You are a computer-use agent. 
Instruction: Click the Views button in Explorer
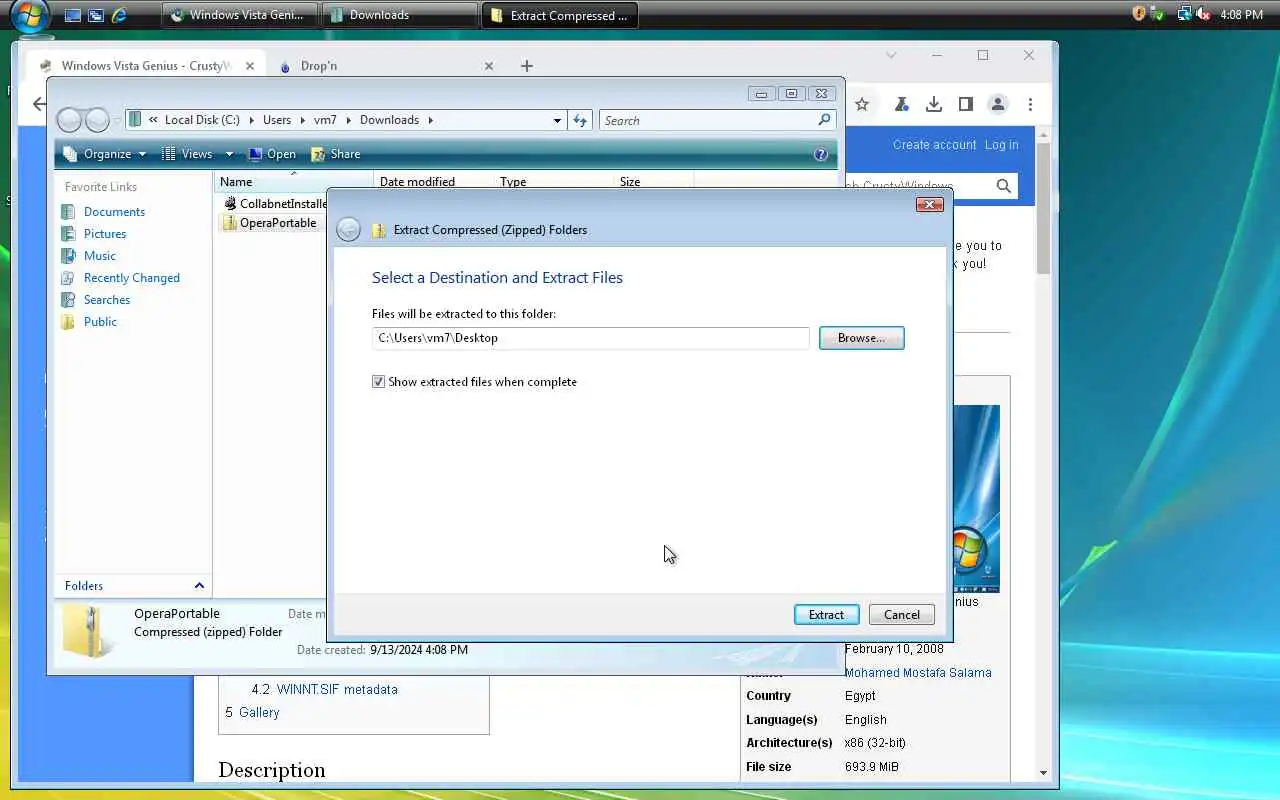[189, 154]
